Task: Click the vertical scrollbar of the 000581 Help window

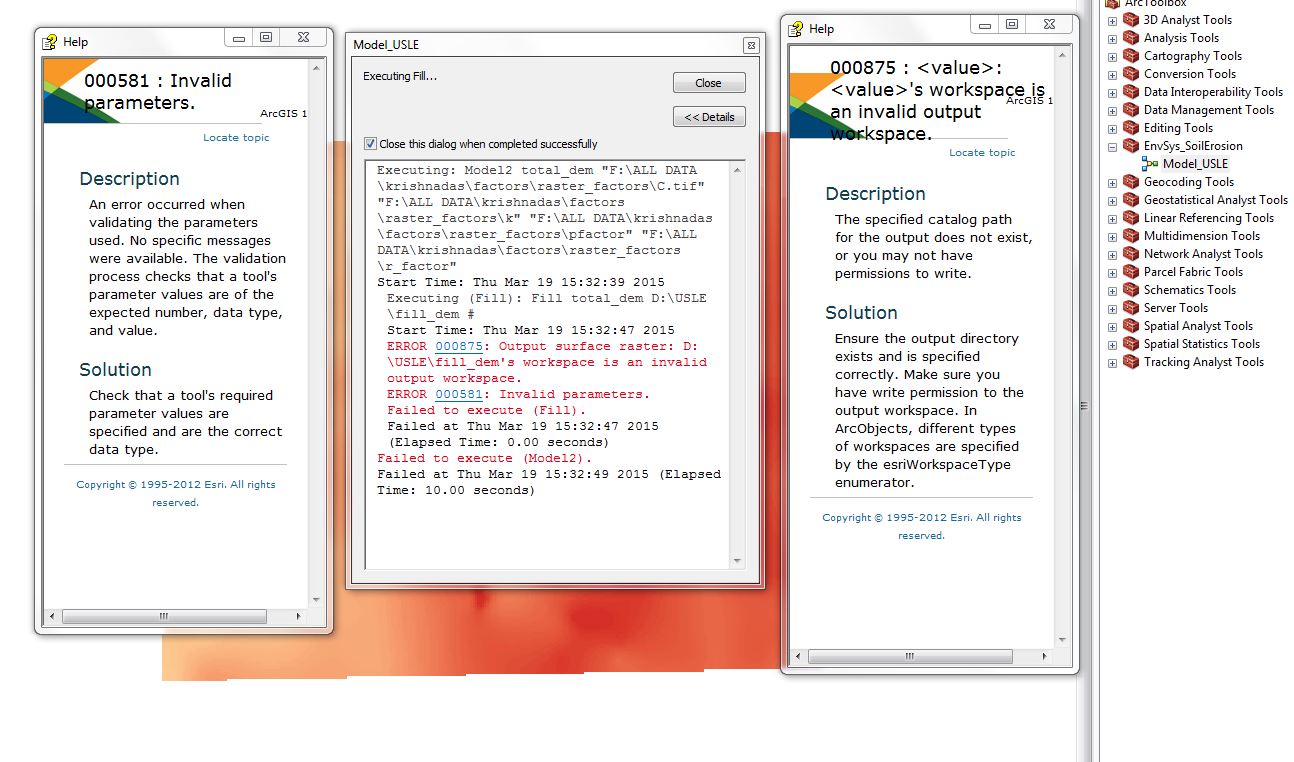Action: (316, 333)
